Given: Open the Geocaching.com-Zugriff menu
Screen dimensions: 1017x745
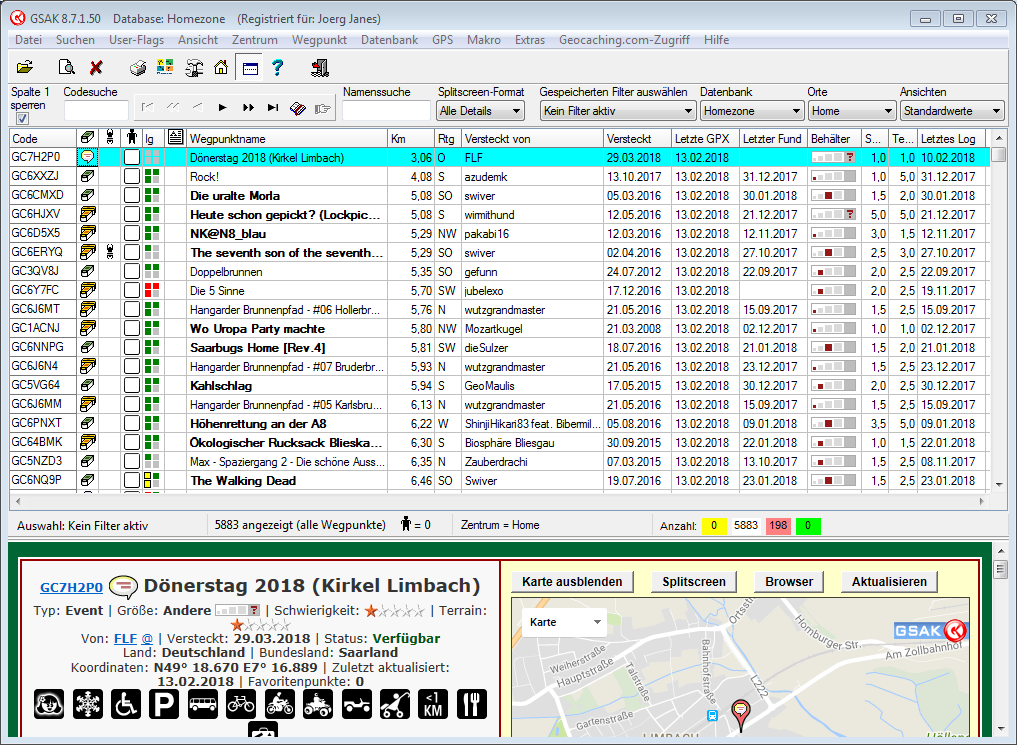Looking at the screenshot, I should (x=625, y=40).
